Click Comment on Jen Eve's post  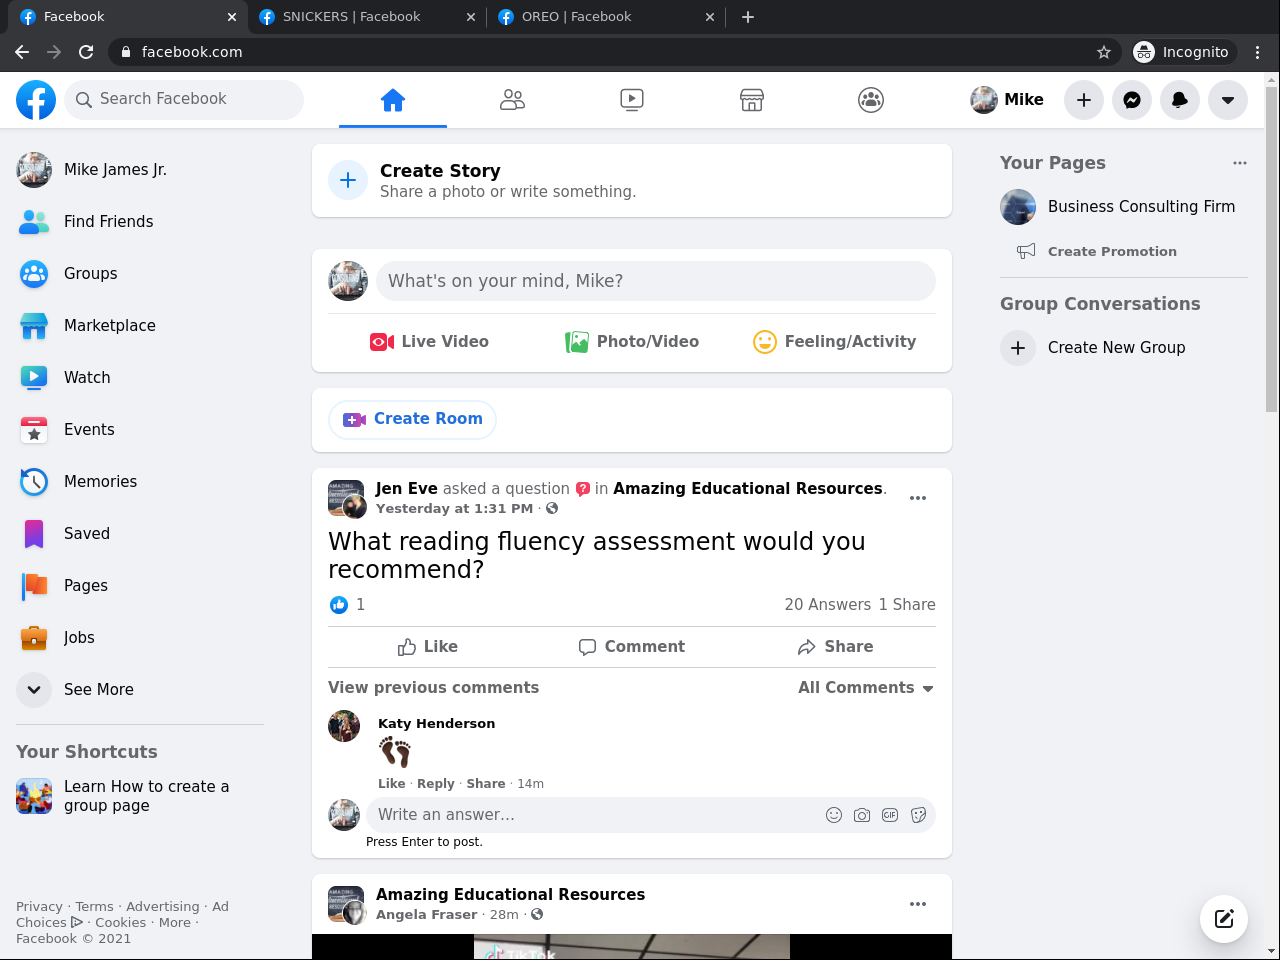pyautogui.click(x=632, y=647)
